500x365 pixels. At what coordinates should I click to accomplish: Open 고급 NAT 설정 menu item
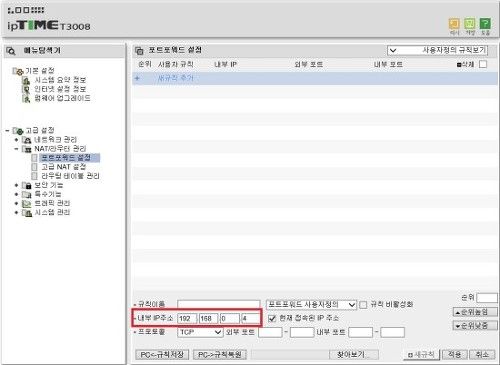[64, 167]
